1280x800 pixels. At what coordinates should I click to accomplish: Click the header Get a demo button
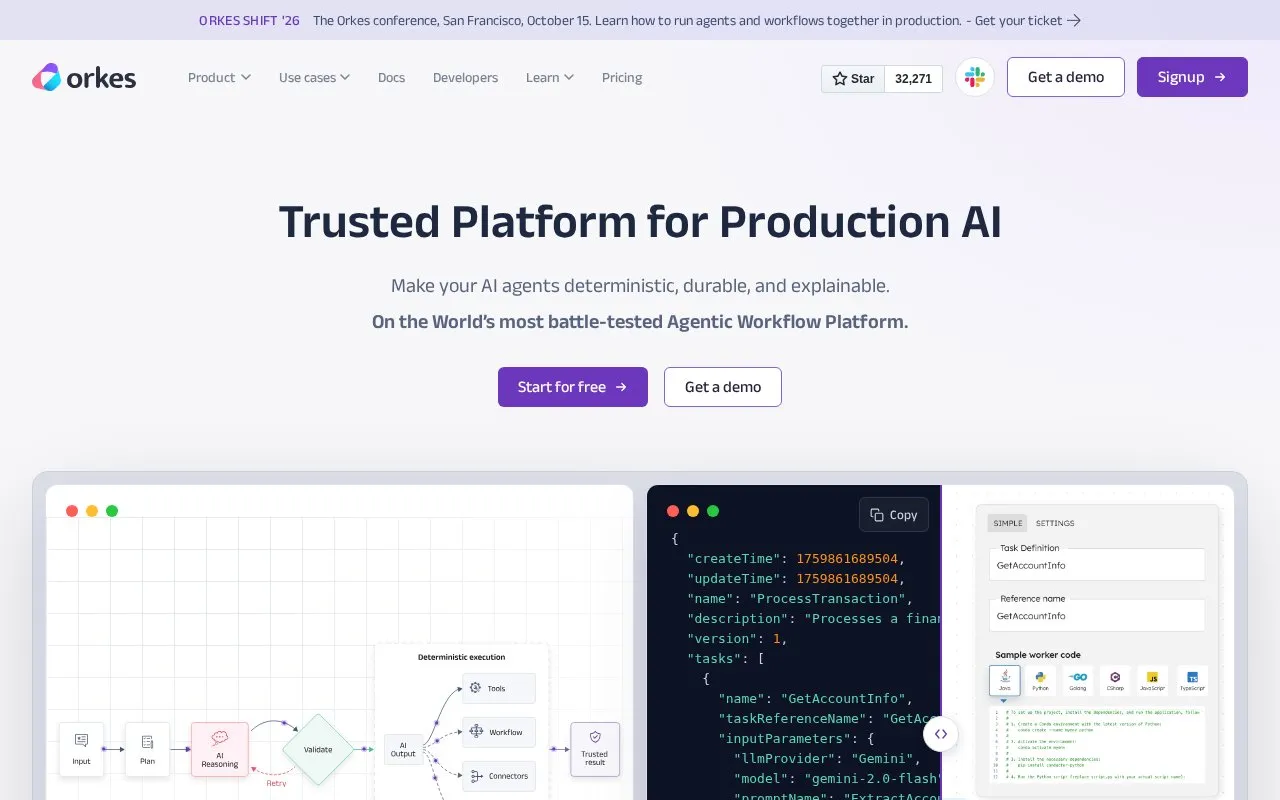pos(1066,77)
